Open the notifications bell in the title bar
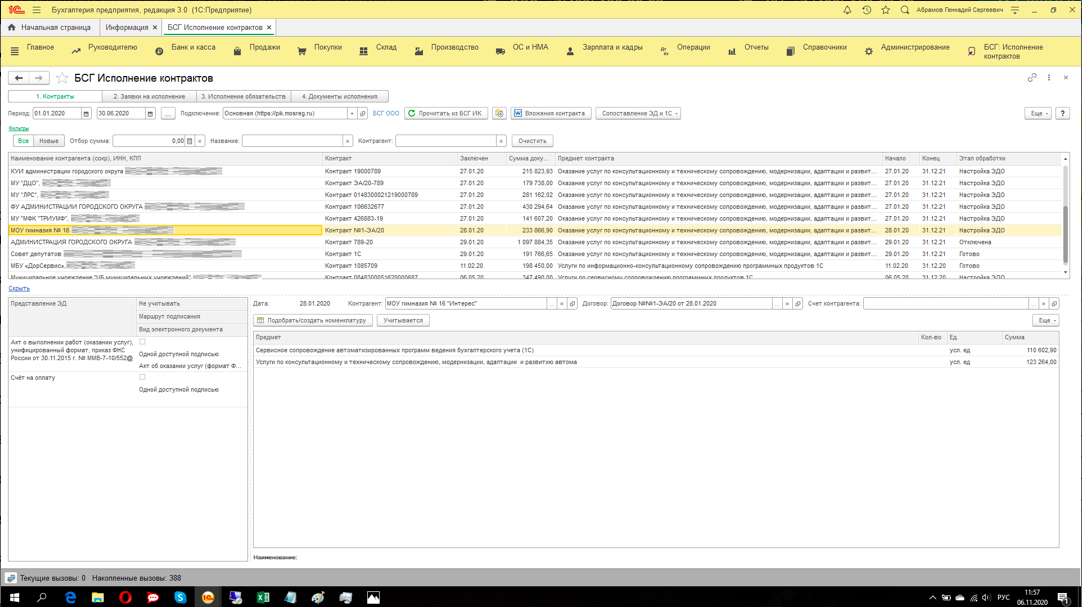 [847, 10]
